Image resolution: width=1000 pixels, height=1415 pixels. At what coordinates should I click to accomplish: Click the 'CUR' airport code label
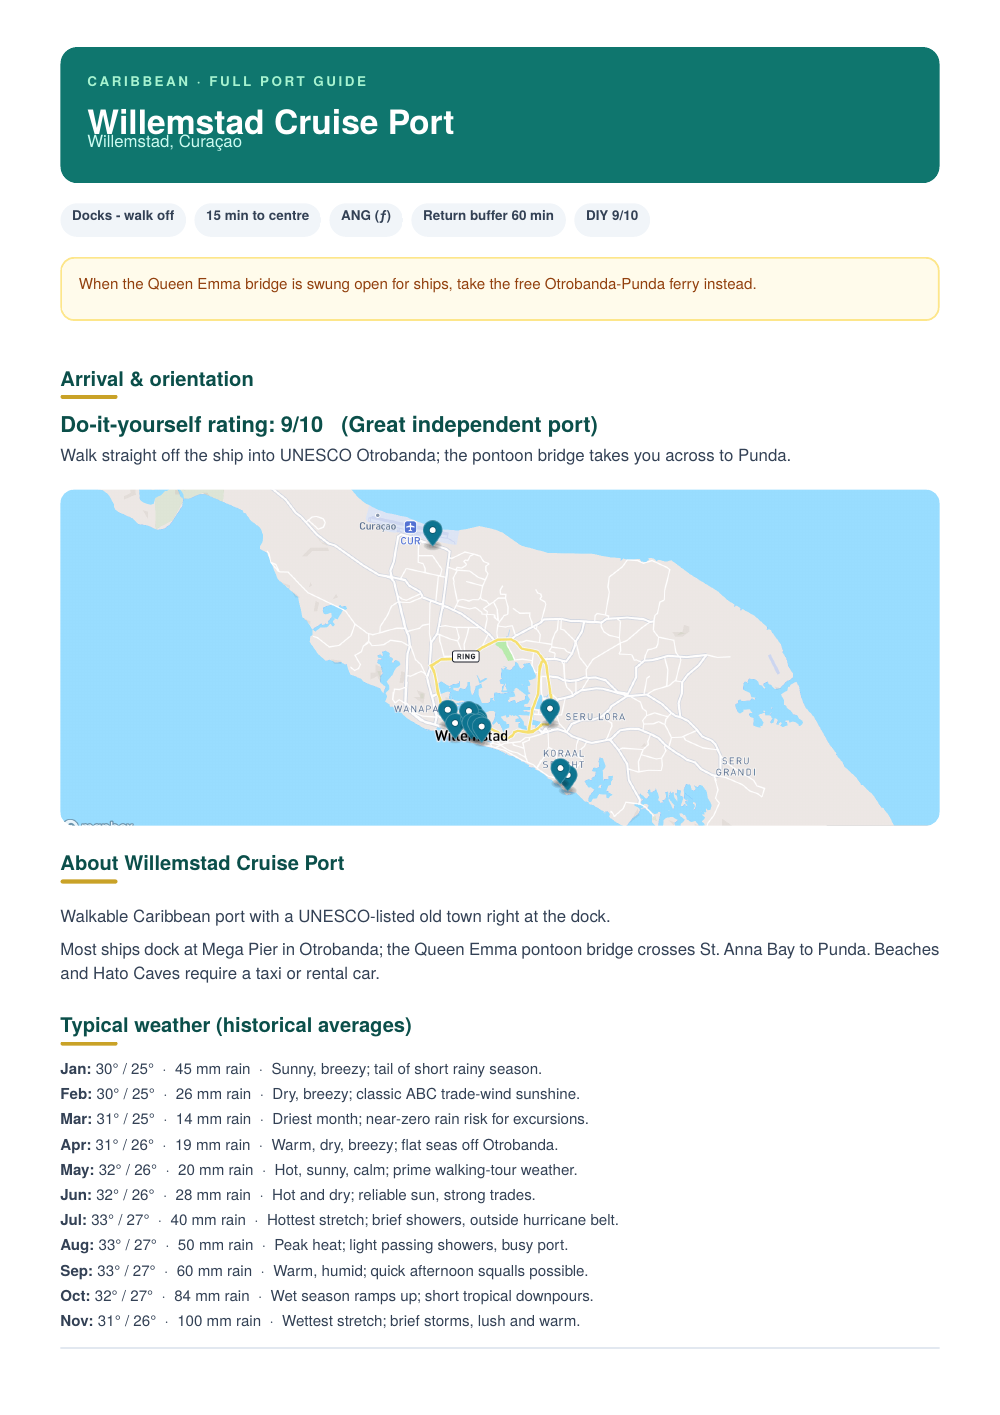(x=411, y=541)
